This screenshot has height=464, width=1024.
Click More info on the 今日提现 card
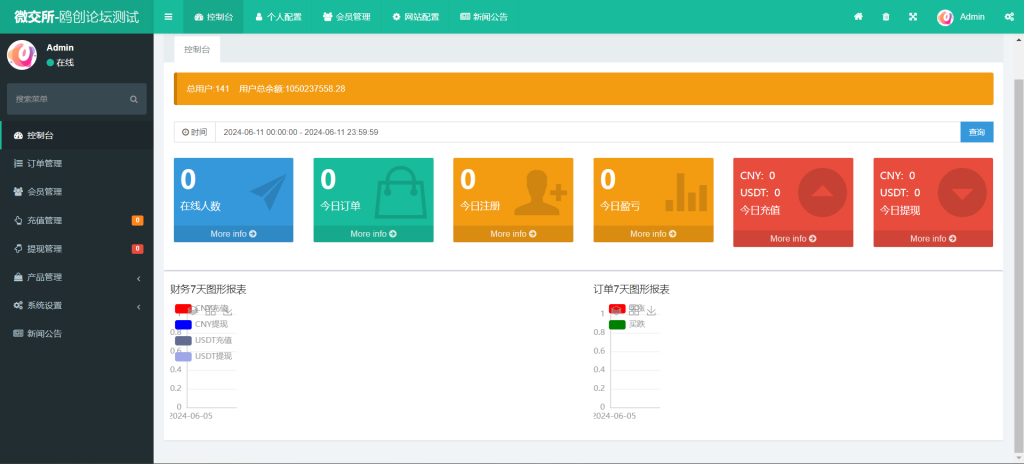933,239
